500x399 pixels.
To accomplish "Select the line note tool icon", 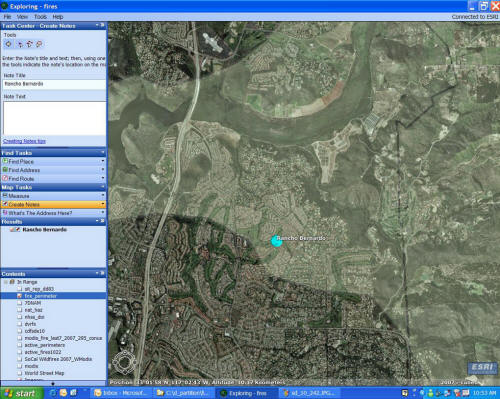I will [30, 44].
